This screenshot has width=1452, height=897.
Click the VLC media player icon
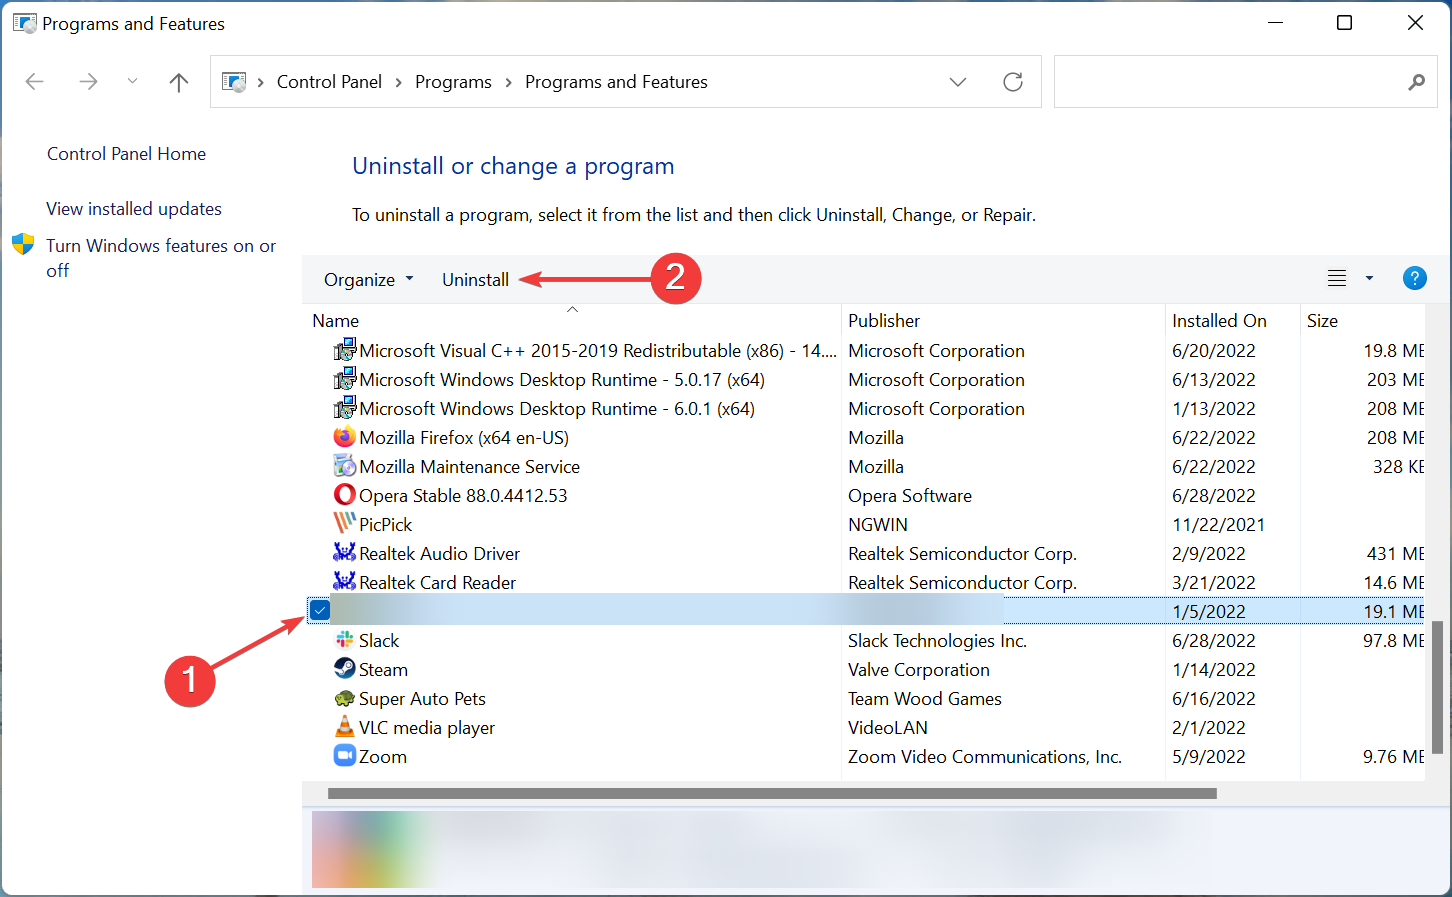[x=343, y=727]
